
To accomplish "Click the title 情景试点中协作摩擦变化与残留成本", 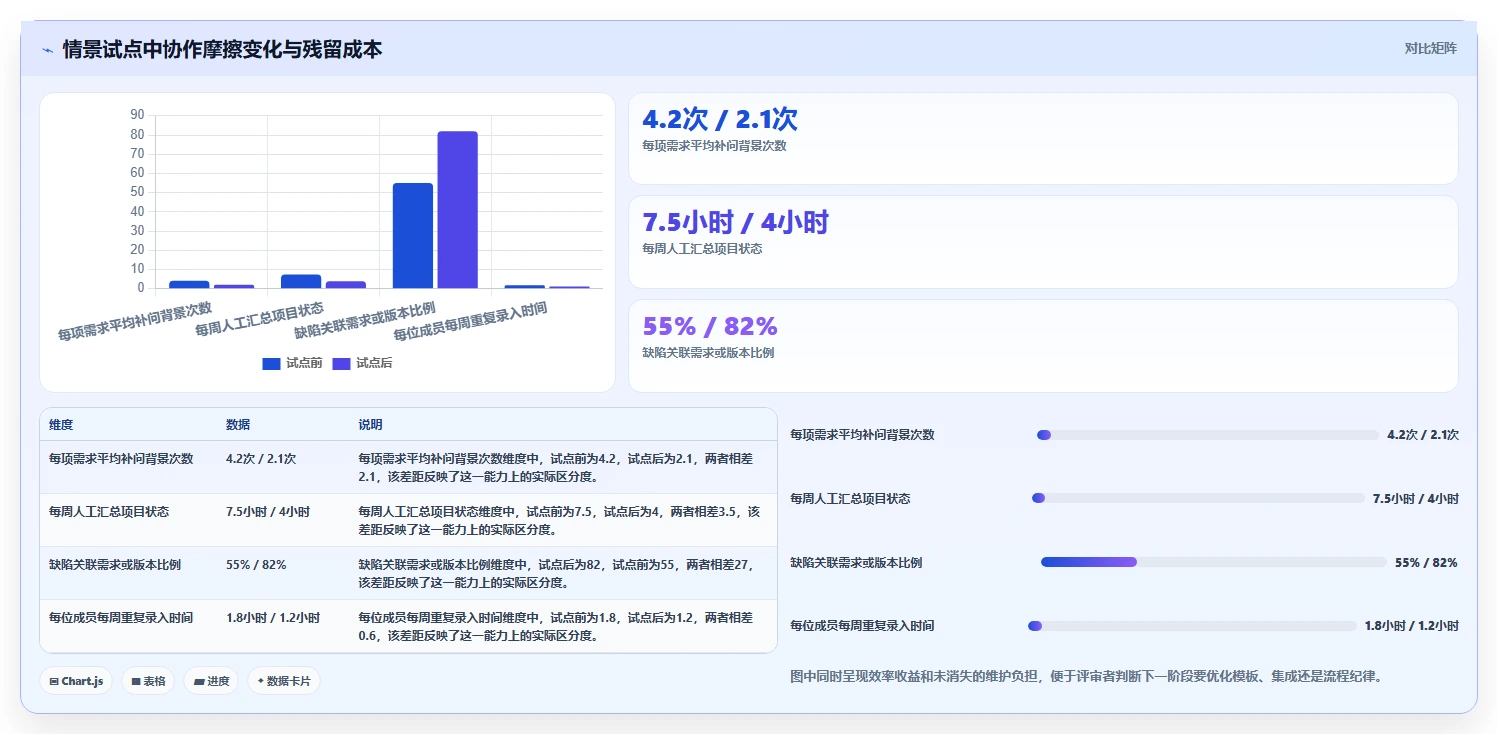I will [222, 49].
